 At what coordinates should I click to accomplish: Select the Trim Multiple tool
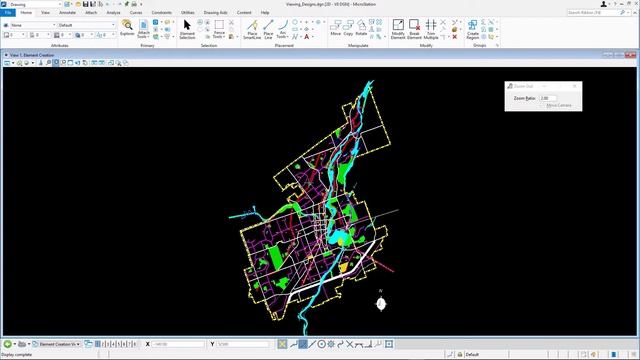pyautogui.click(x=431, y=29)
